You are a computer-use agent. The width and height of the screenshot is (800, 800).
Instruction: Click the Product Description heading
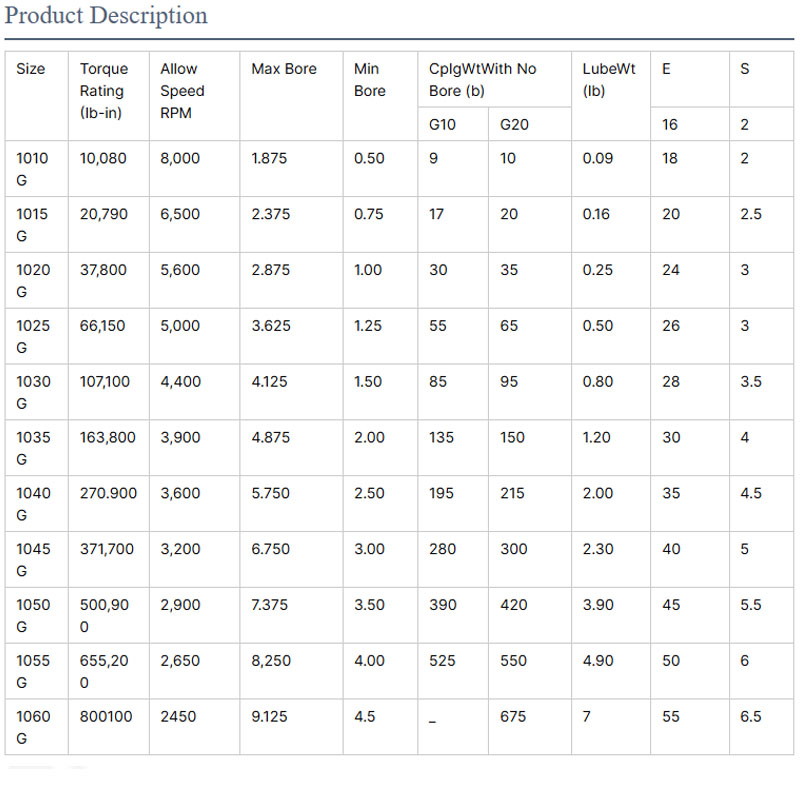[107, 16]
